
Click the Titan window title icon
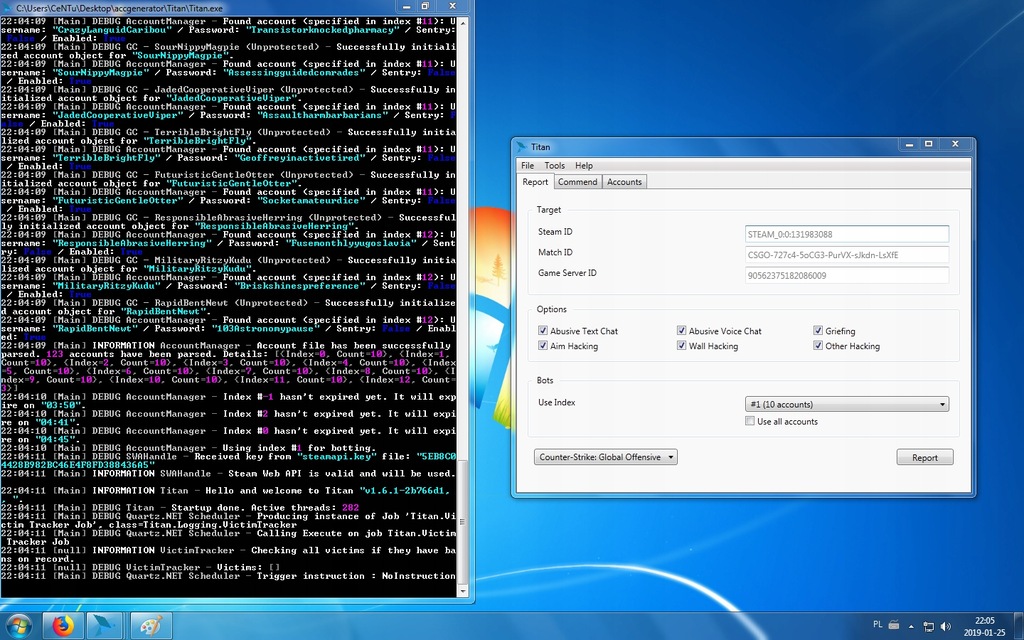[522, 146]
